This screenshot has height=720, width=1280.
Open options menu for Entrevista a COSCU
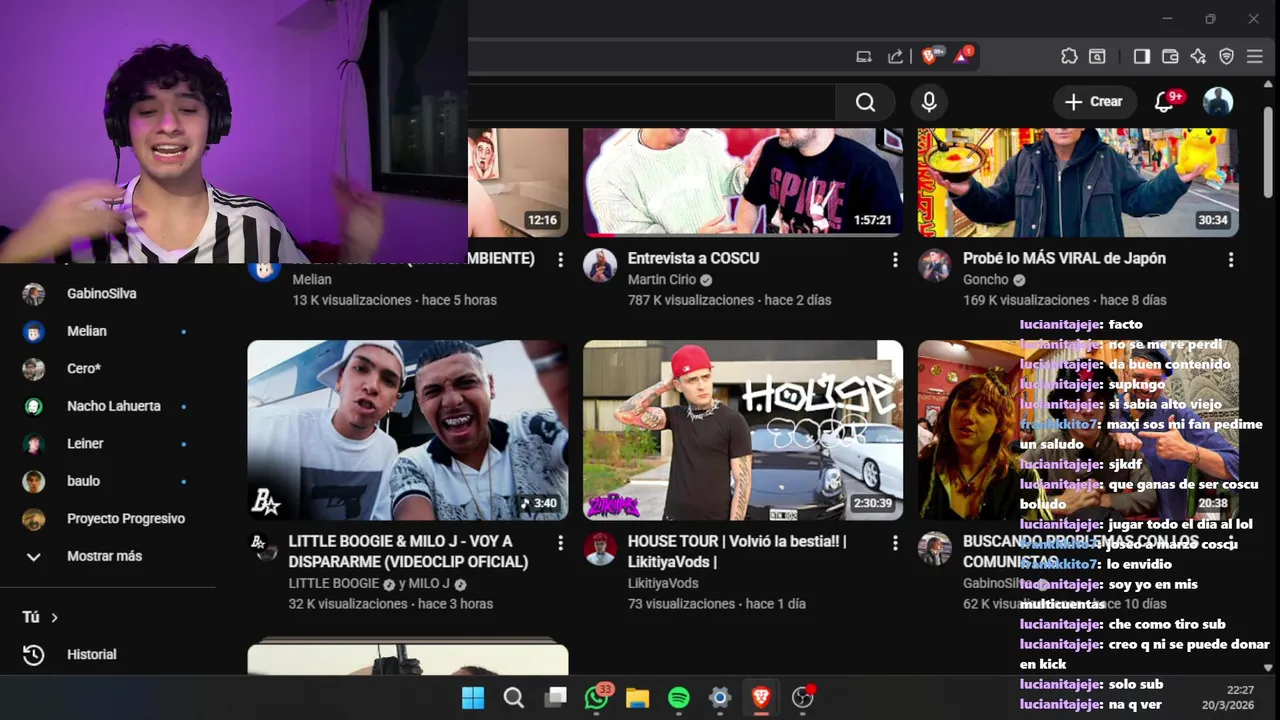pos(895,260)
